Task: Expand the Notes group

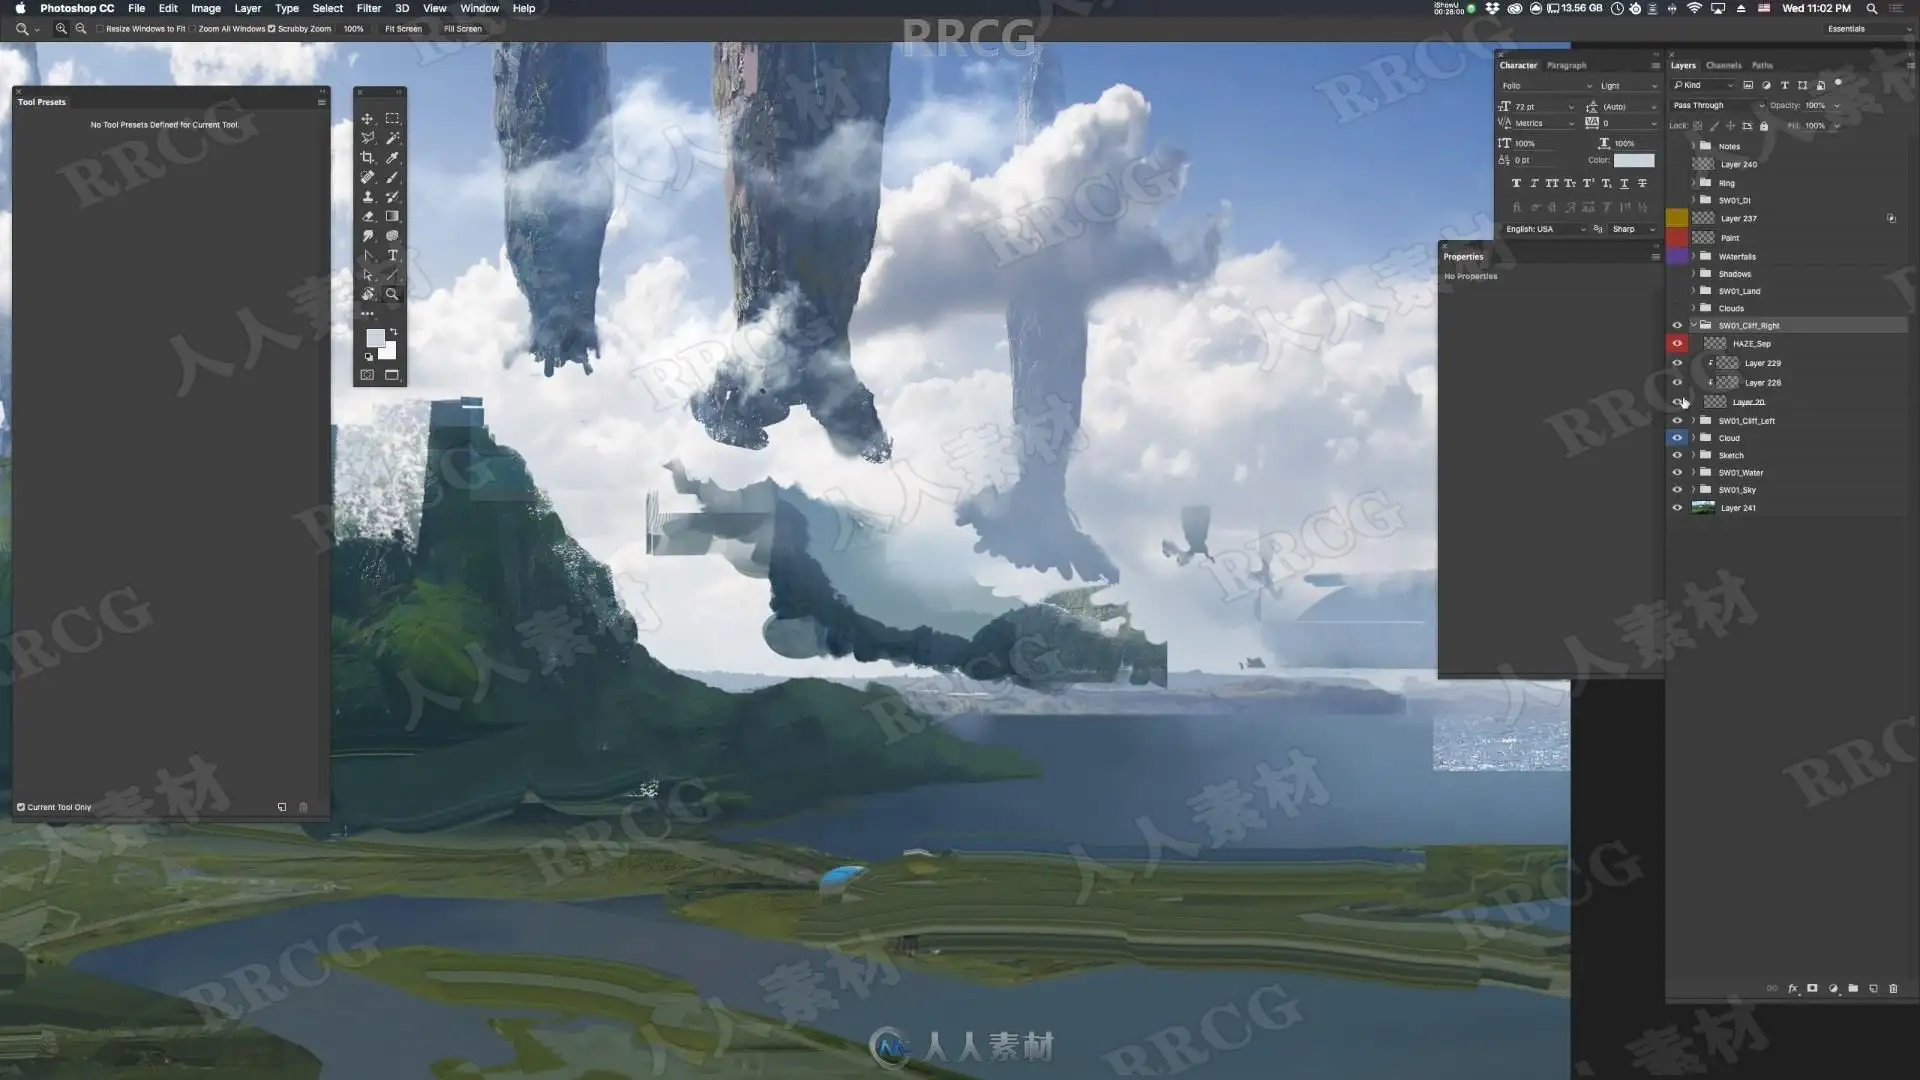Action: click(1693, 146)
